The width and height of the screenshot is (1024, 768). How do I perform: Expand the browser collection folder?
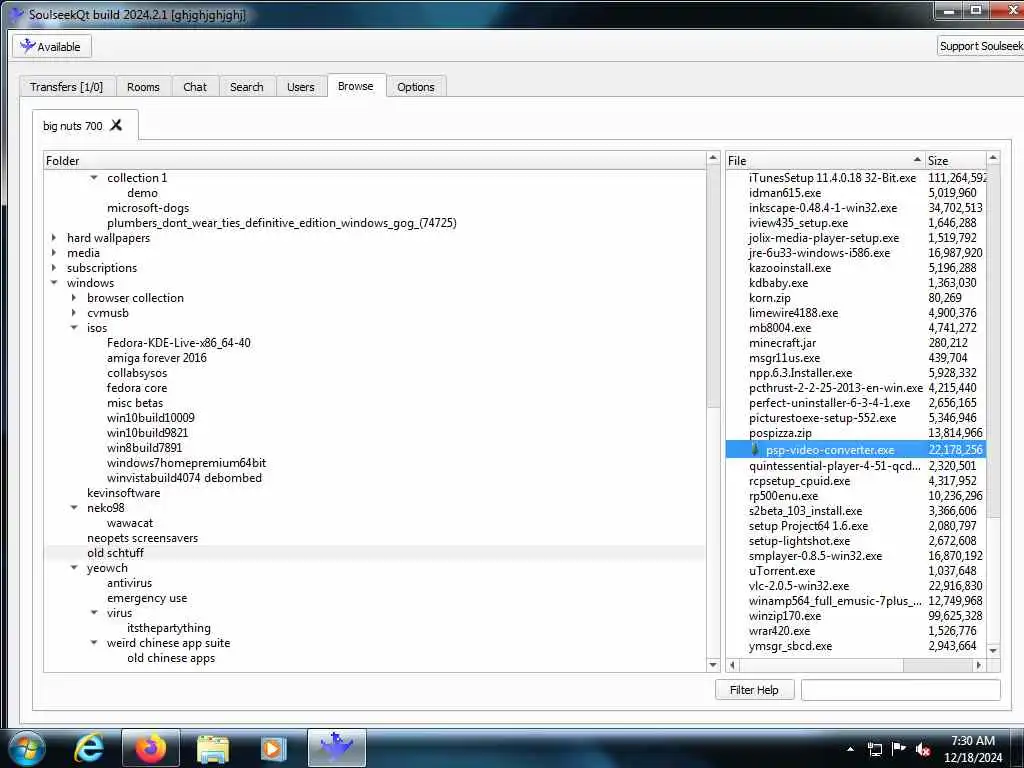(74, 298)
